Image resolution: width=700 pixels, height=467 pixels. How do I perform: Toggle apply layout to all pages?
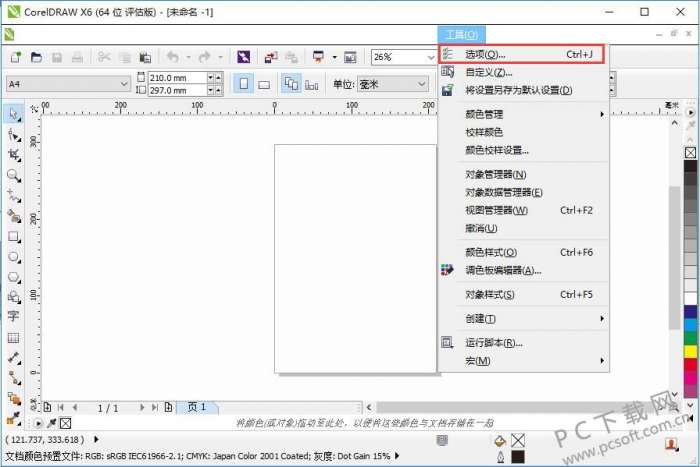[291, 83]
